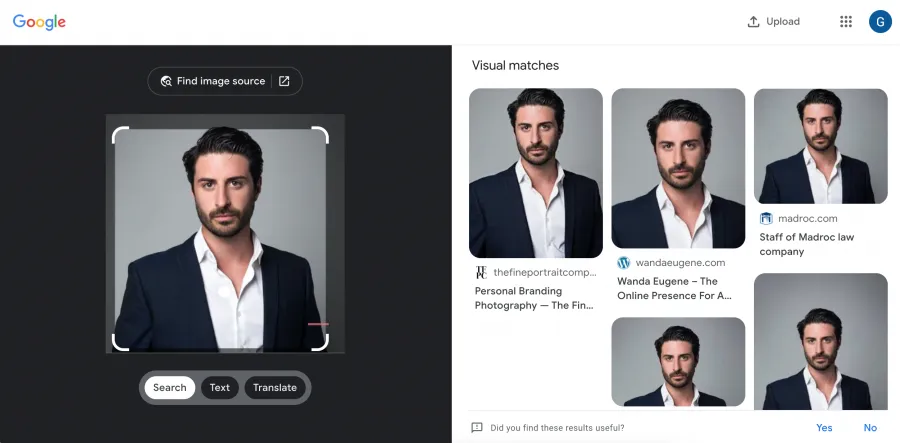Open image source in new tab icon
Image resolution: width=900 pixels, height=443 pixels.
[284, 81]
